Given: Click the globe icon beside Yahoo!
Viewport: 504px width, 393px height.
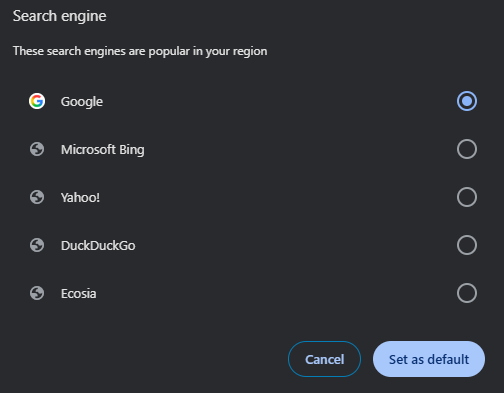Looking at the screenshot, I should pyautogui.click(x=37, y=197).
